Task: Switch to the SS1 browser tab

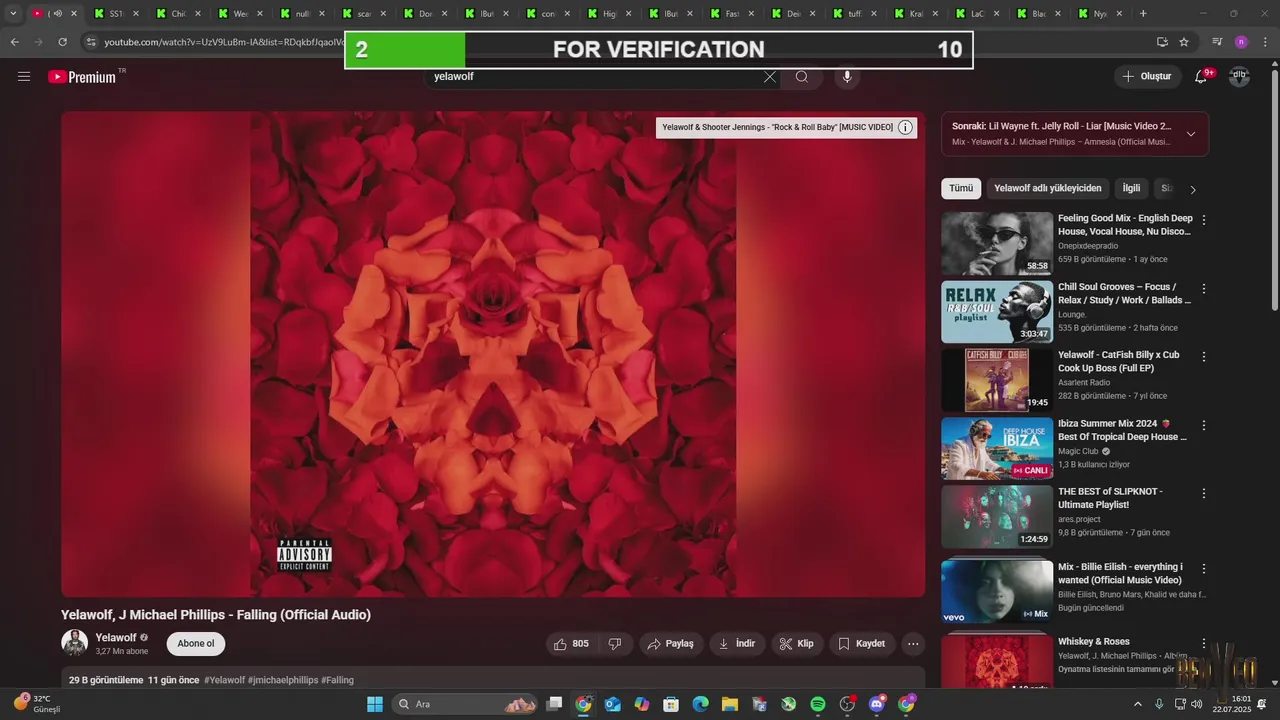Action: coord(116,14)
